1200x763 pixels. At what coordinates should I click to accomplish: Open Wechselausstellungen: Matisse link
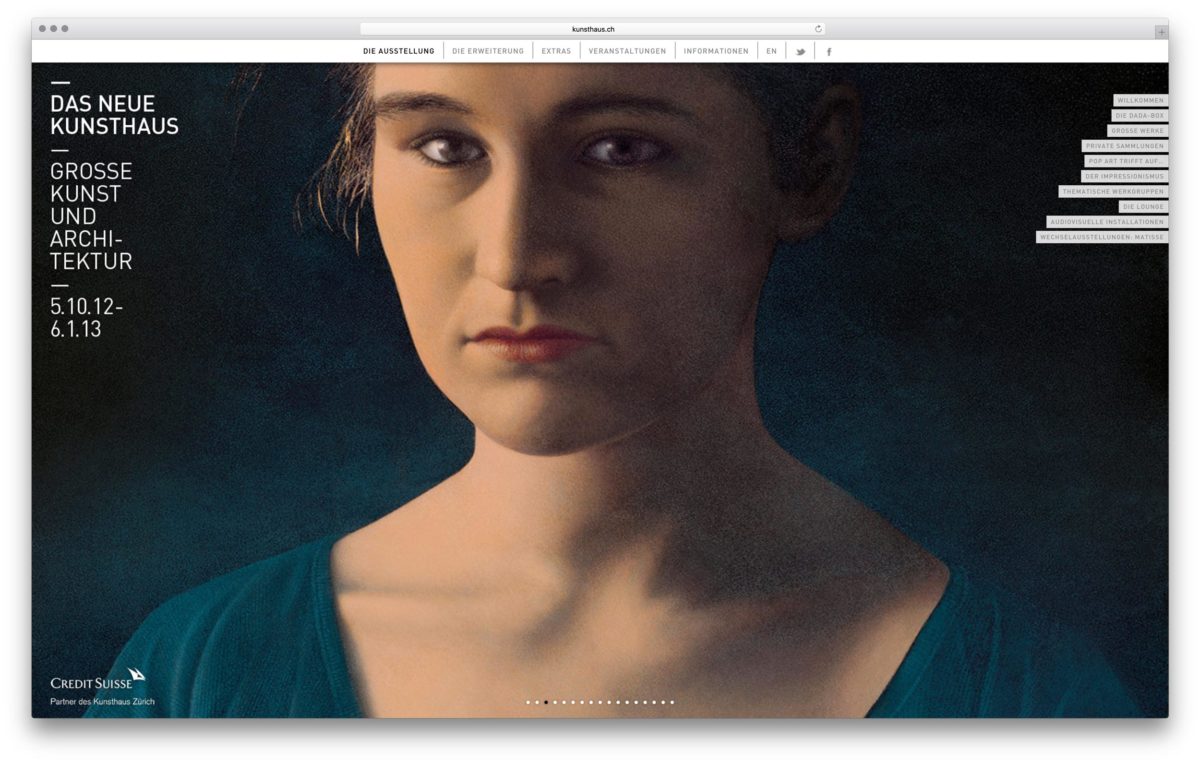[1101, 237]
